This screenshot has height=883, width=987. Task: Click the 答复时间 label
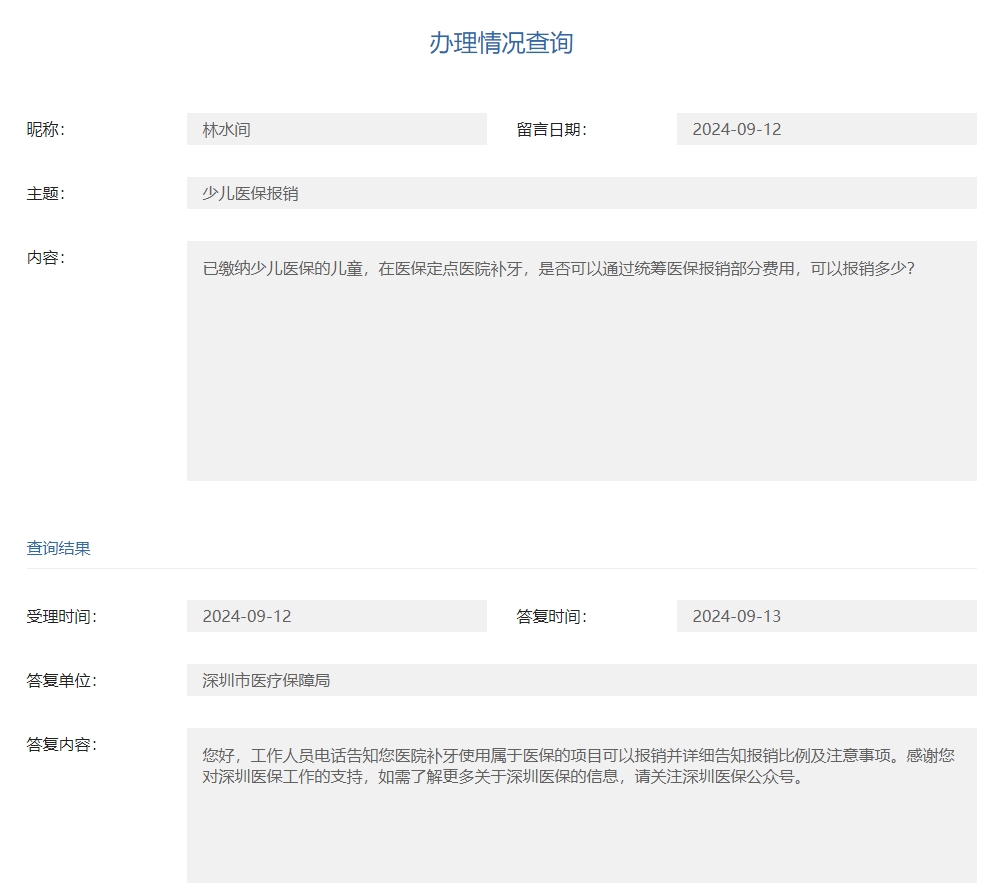click(551, 616)
